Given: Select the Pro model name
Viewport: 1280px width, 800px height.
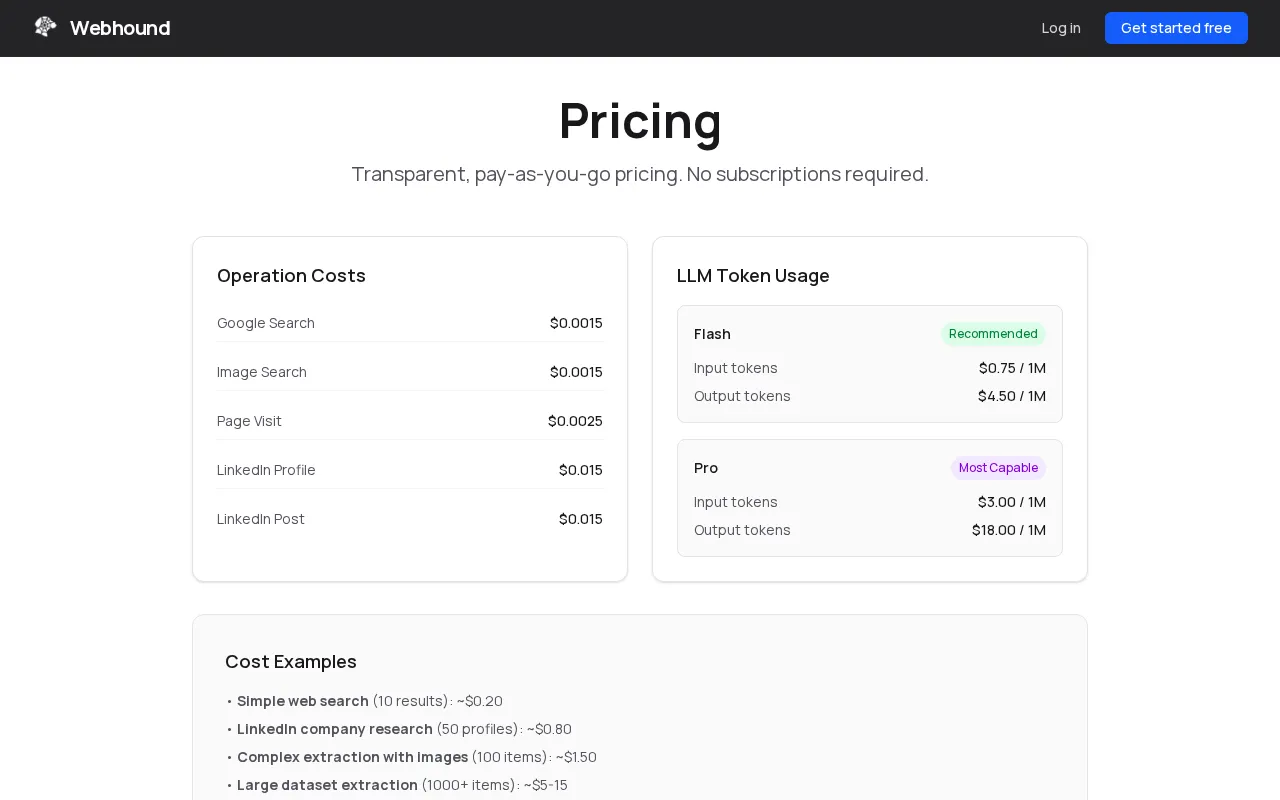Looking at the screenshot, I should 706,468.
